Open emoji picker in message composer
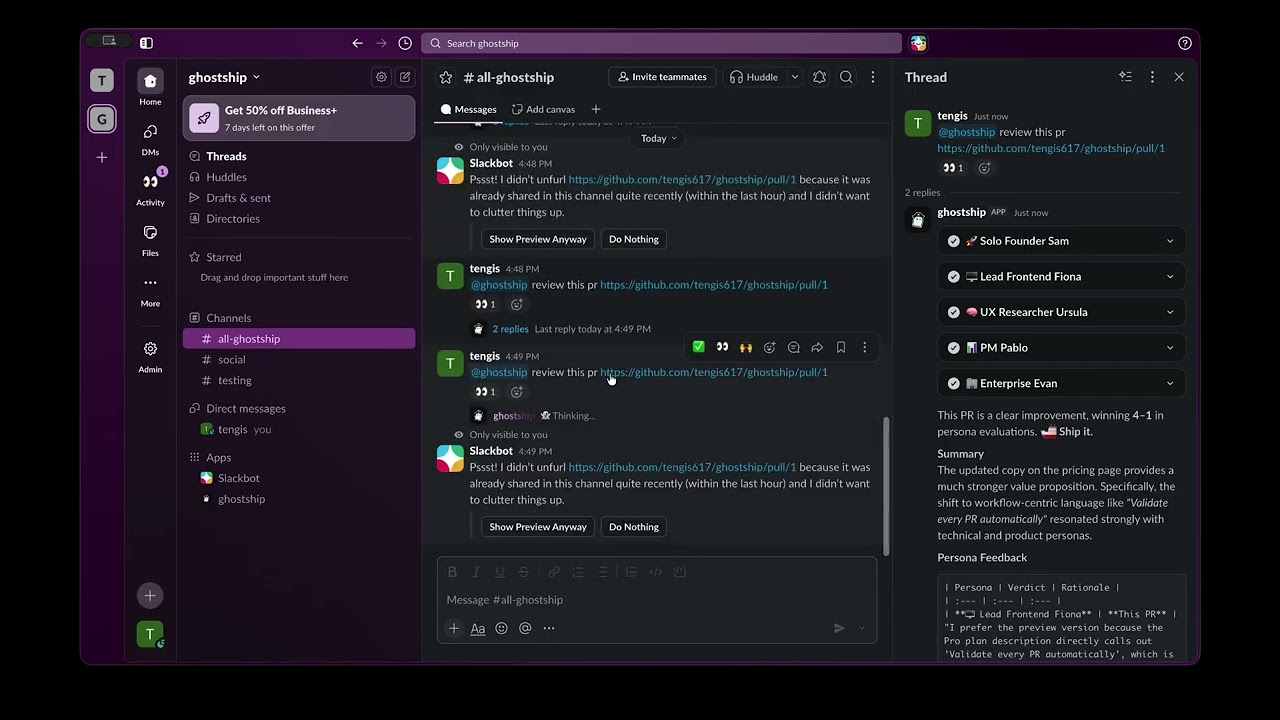The width and height of the screenshot is (1280, 720). coord(501,628)
